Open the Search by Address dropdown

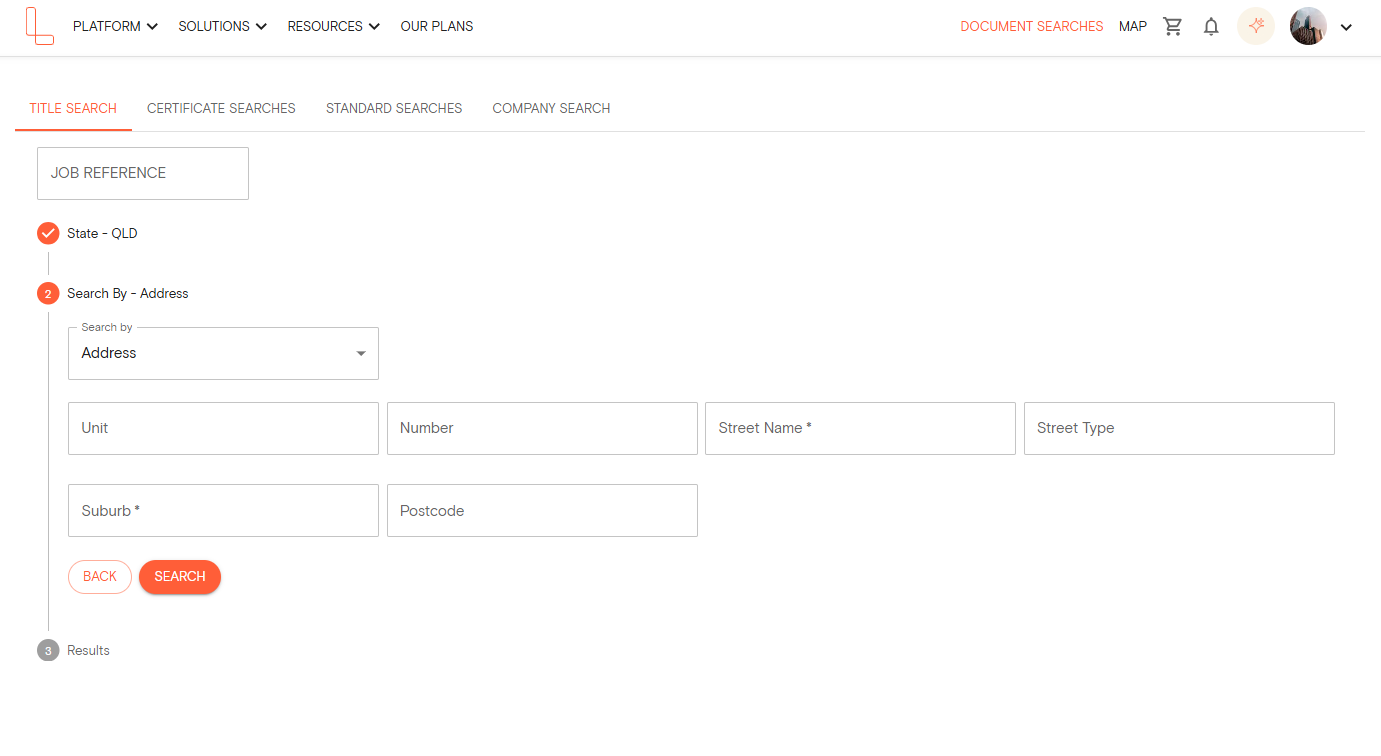point(223,353)
